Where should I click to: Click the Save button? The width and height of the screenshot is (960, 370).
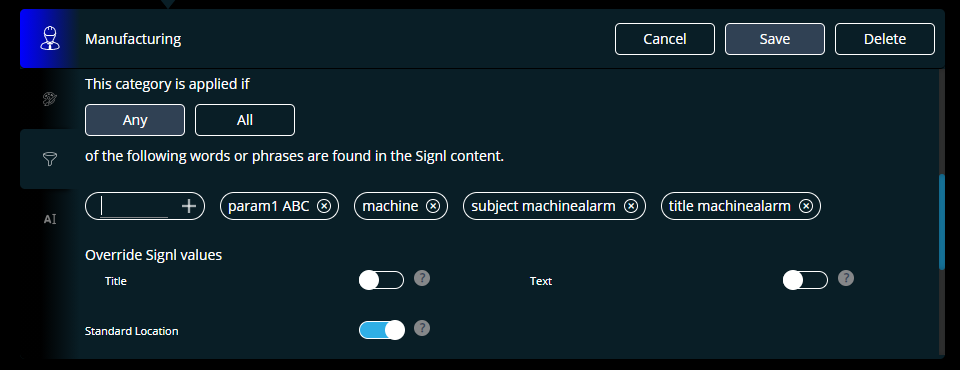click(775, 39)
